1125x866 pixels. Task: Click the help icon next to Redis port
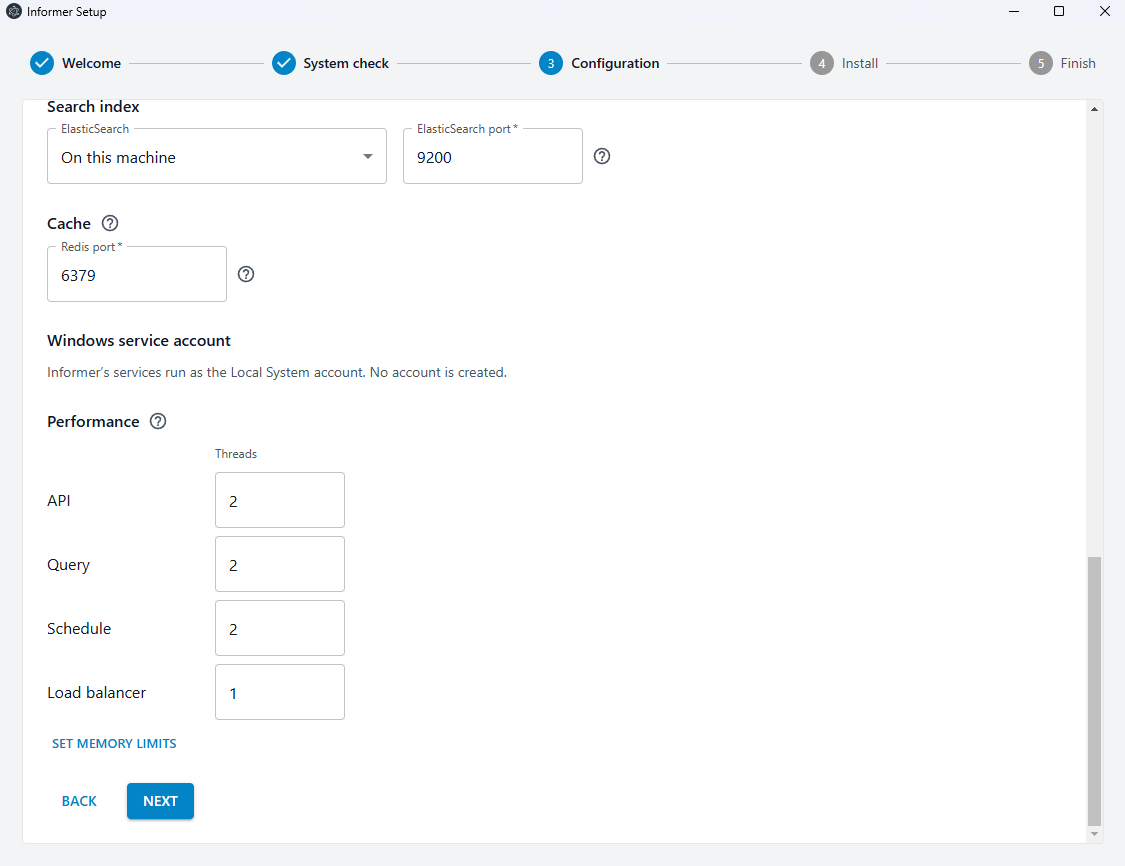point(246,274)
